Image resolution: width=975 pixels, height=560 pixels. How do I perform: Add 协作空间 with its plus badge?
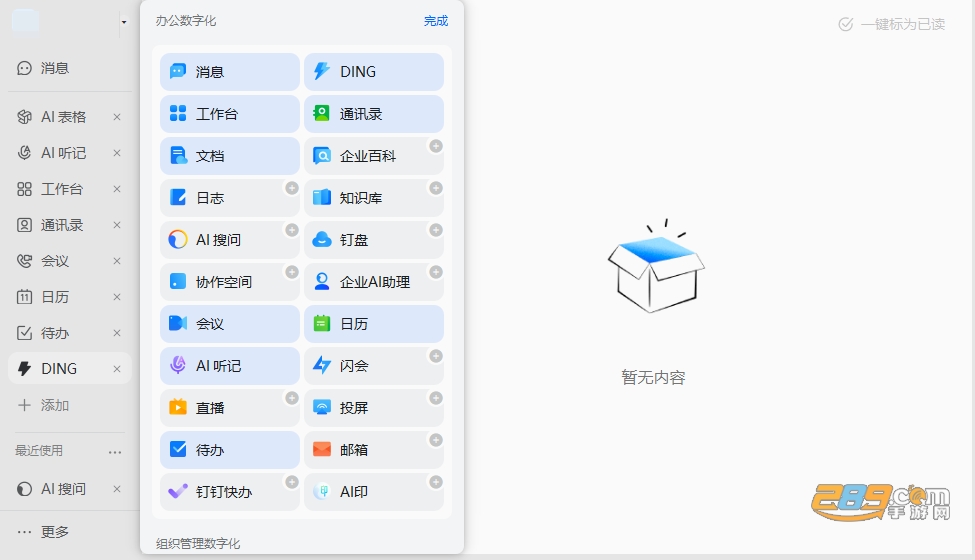(x=292, y=272)
